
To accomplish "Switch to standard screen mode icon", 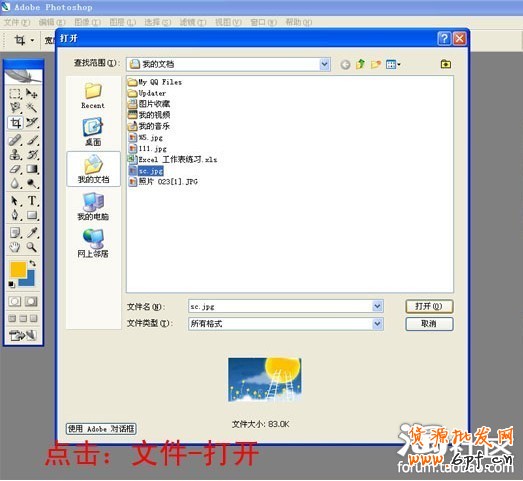I will (12, 318).
